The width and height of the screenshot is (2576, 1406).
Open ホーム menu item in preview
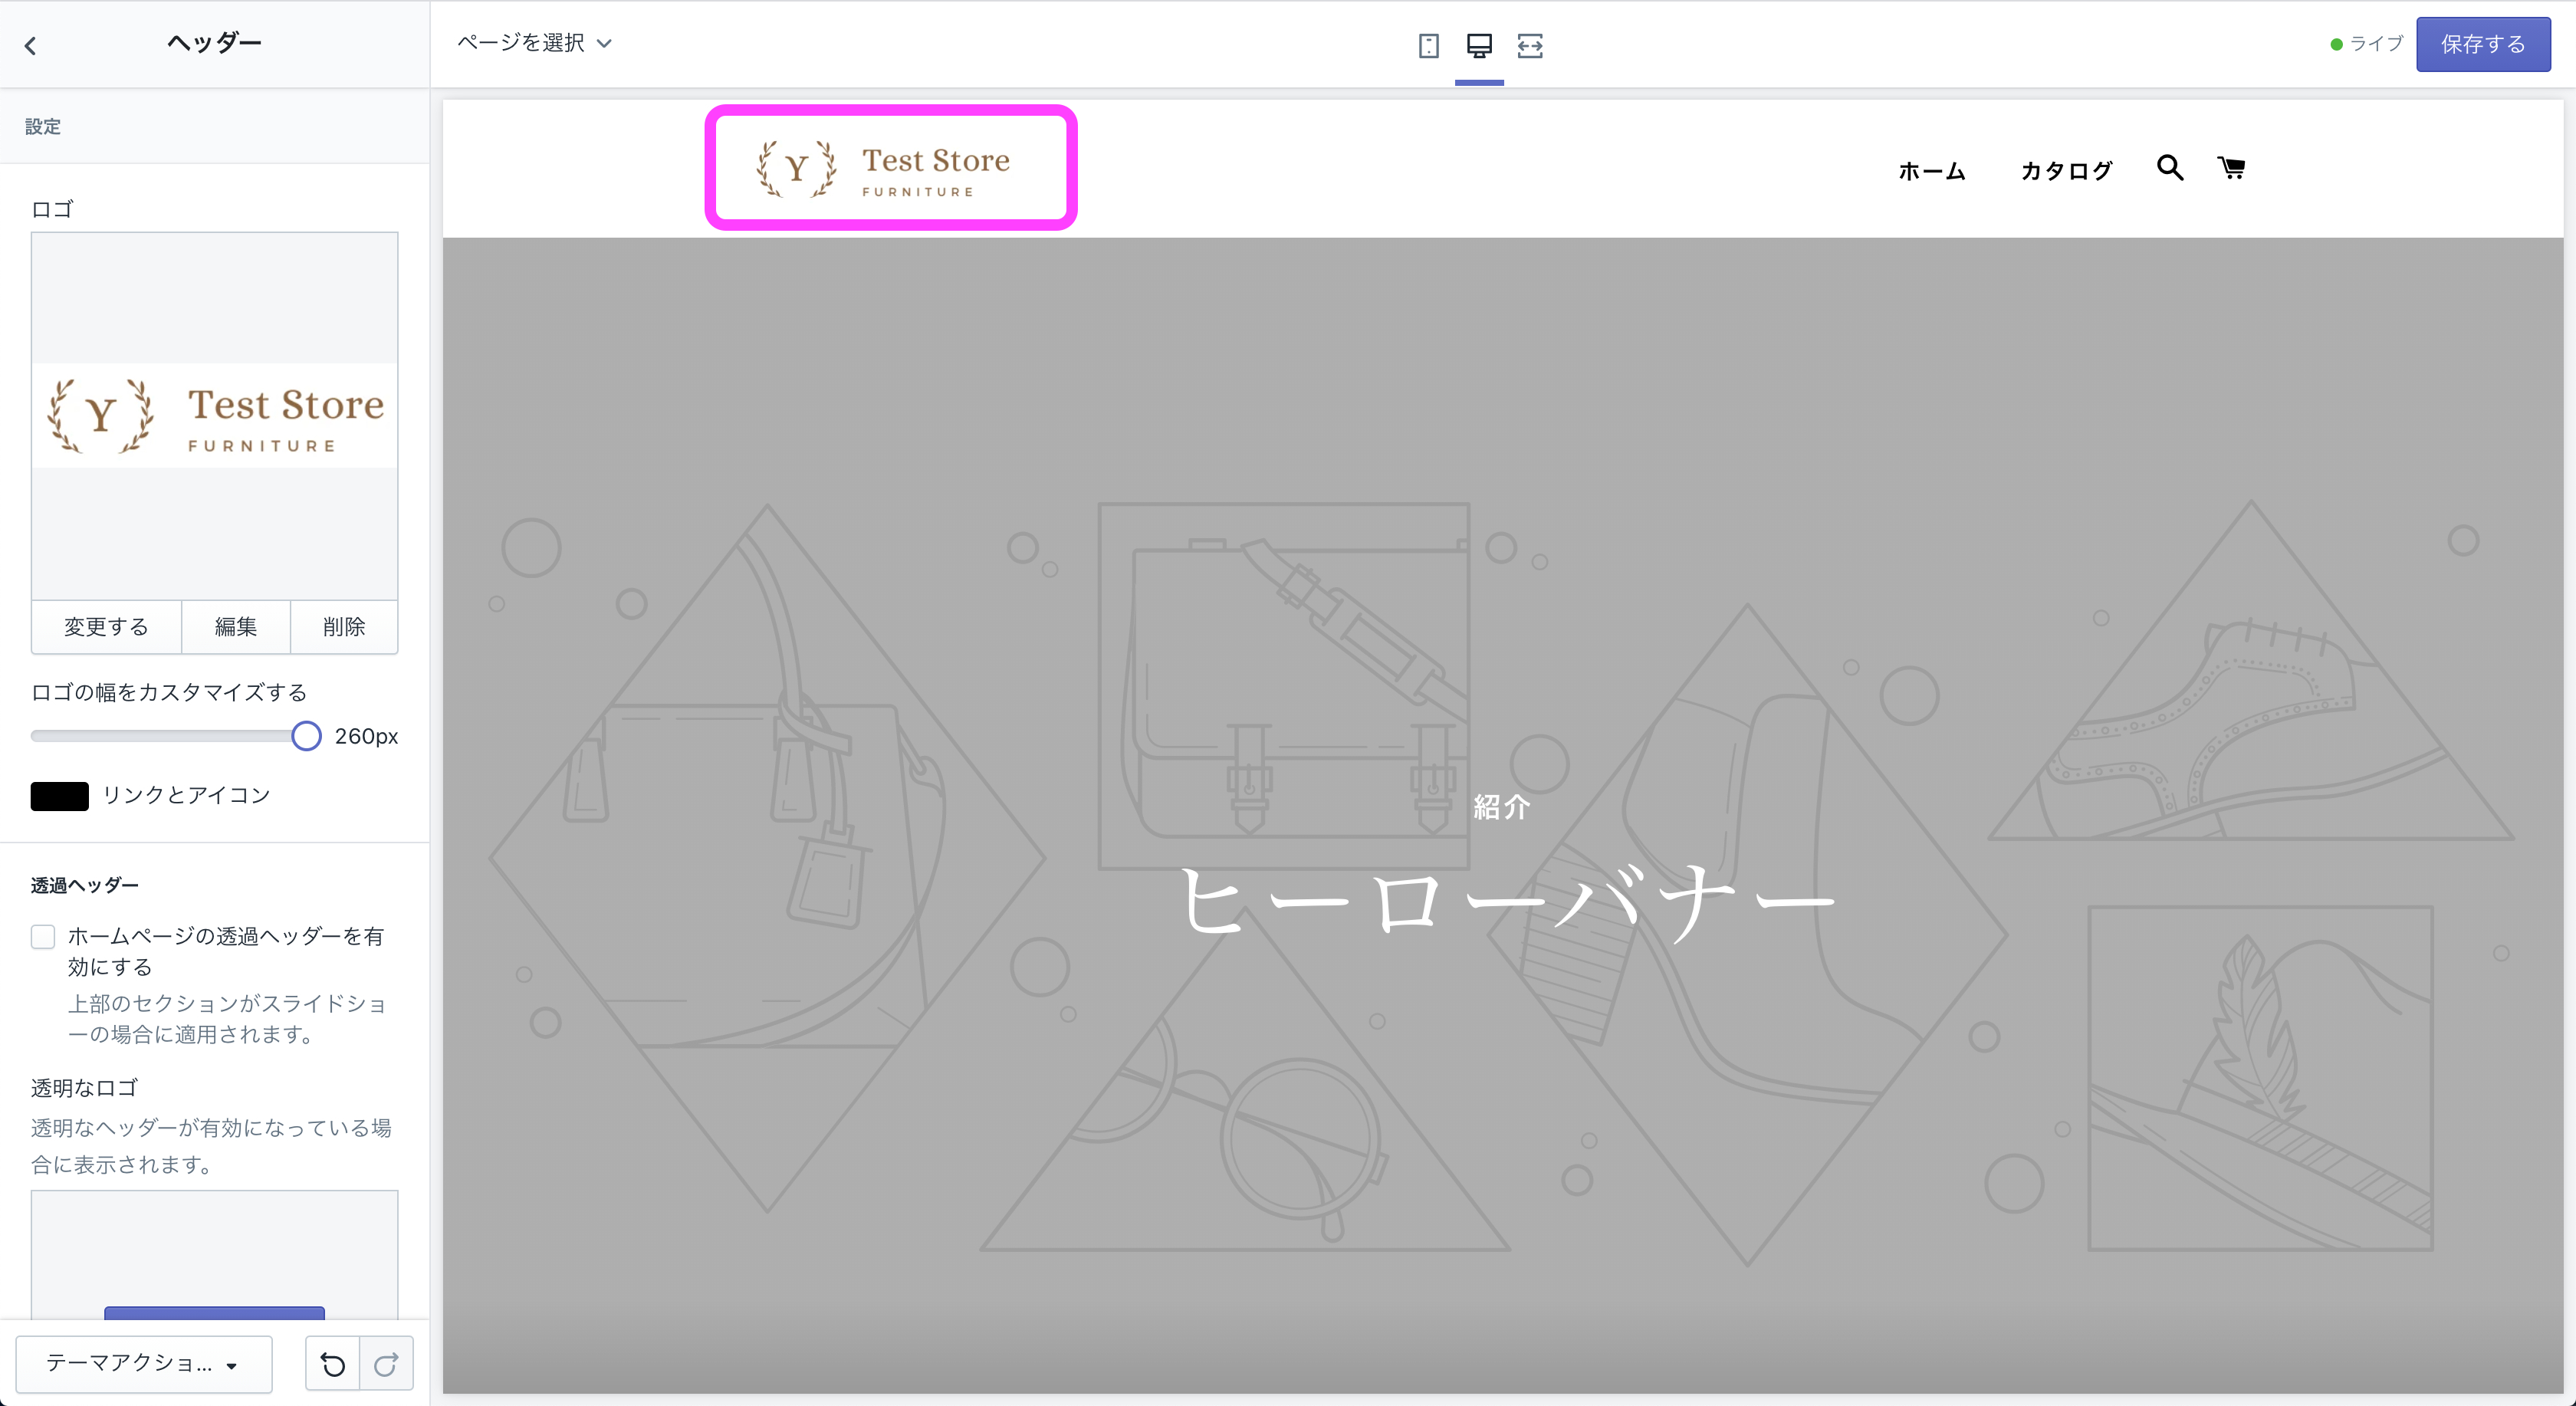tap(1931, 171)
